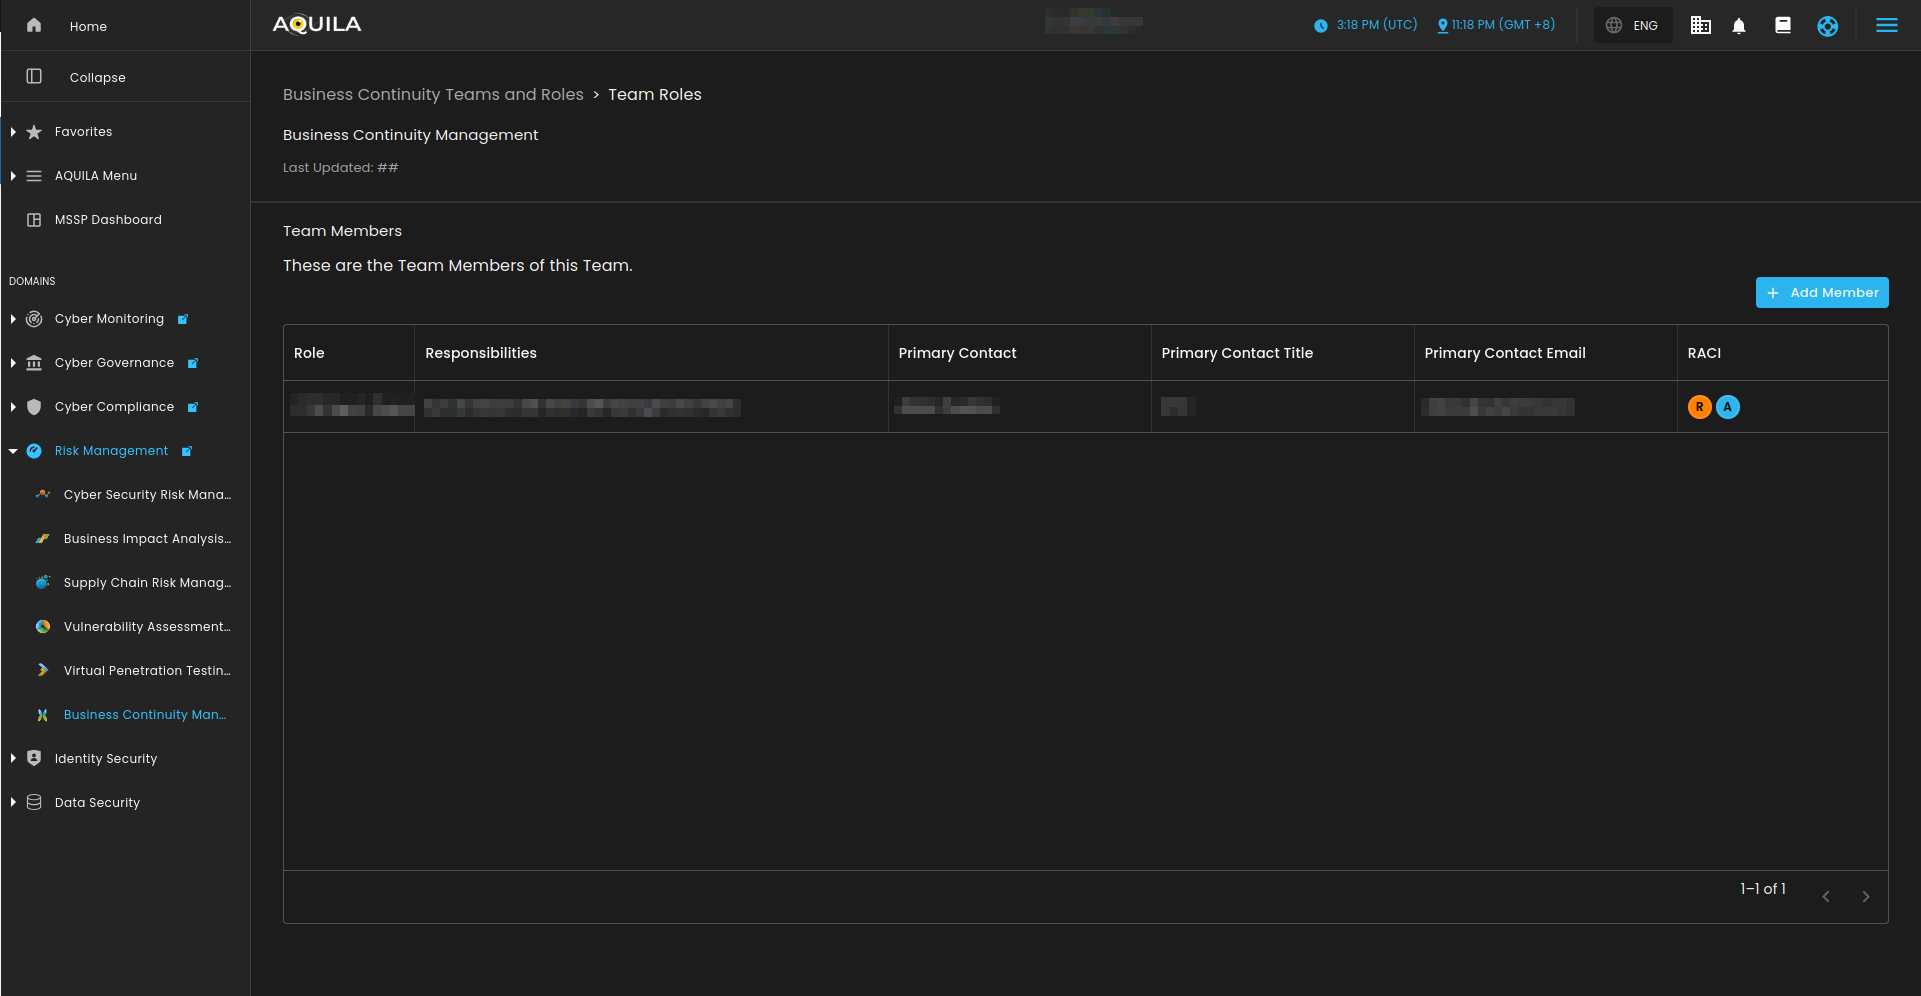Click the notifications bell icon
This screenshot has height=996, width=1921.
1739,26
